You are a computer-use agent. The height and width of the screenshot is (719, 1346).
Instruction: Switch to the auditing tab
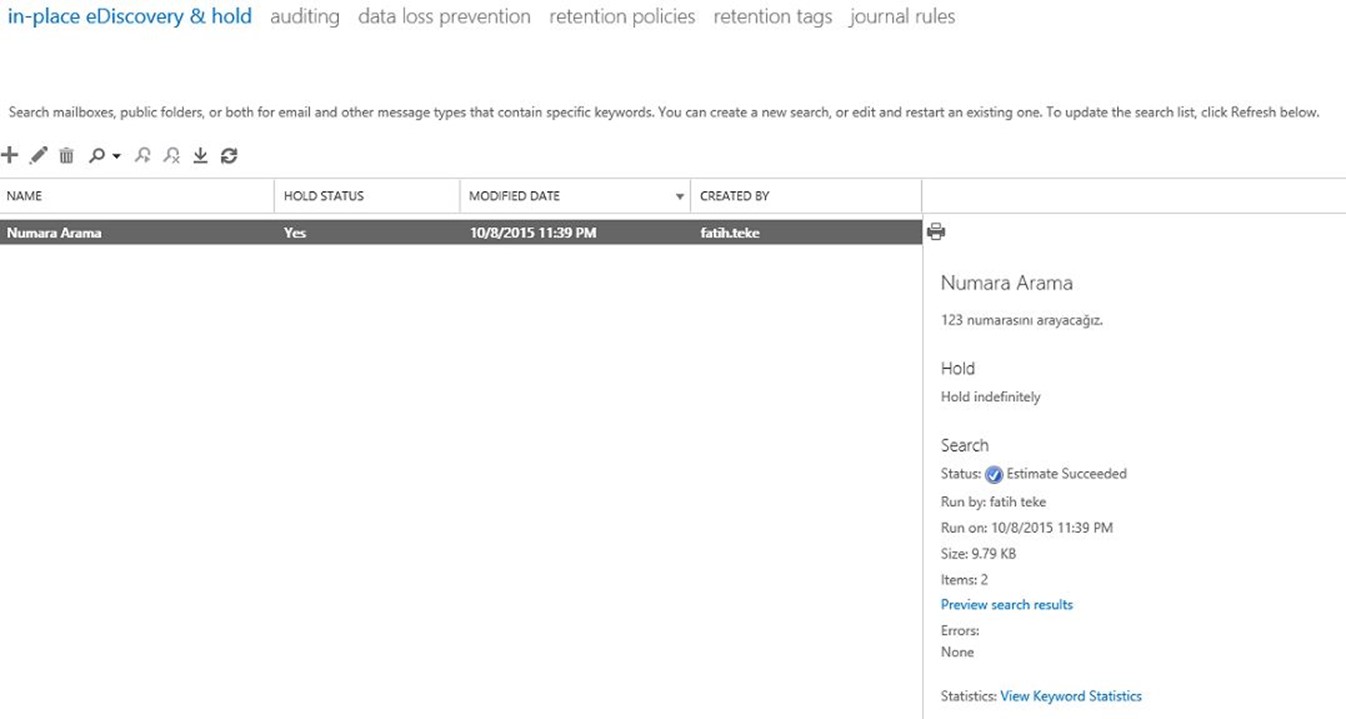click(x=305, y=16)
